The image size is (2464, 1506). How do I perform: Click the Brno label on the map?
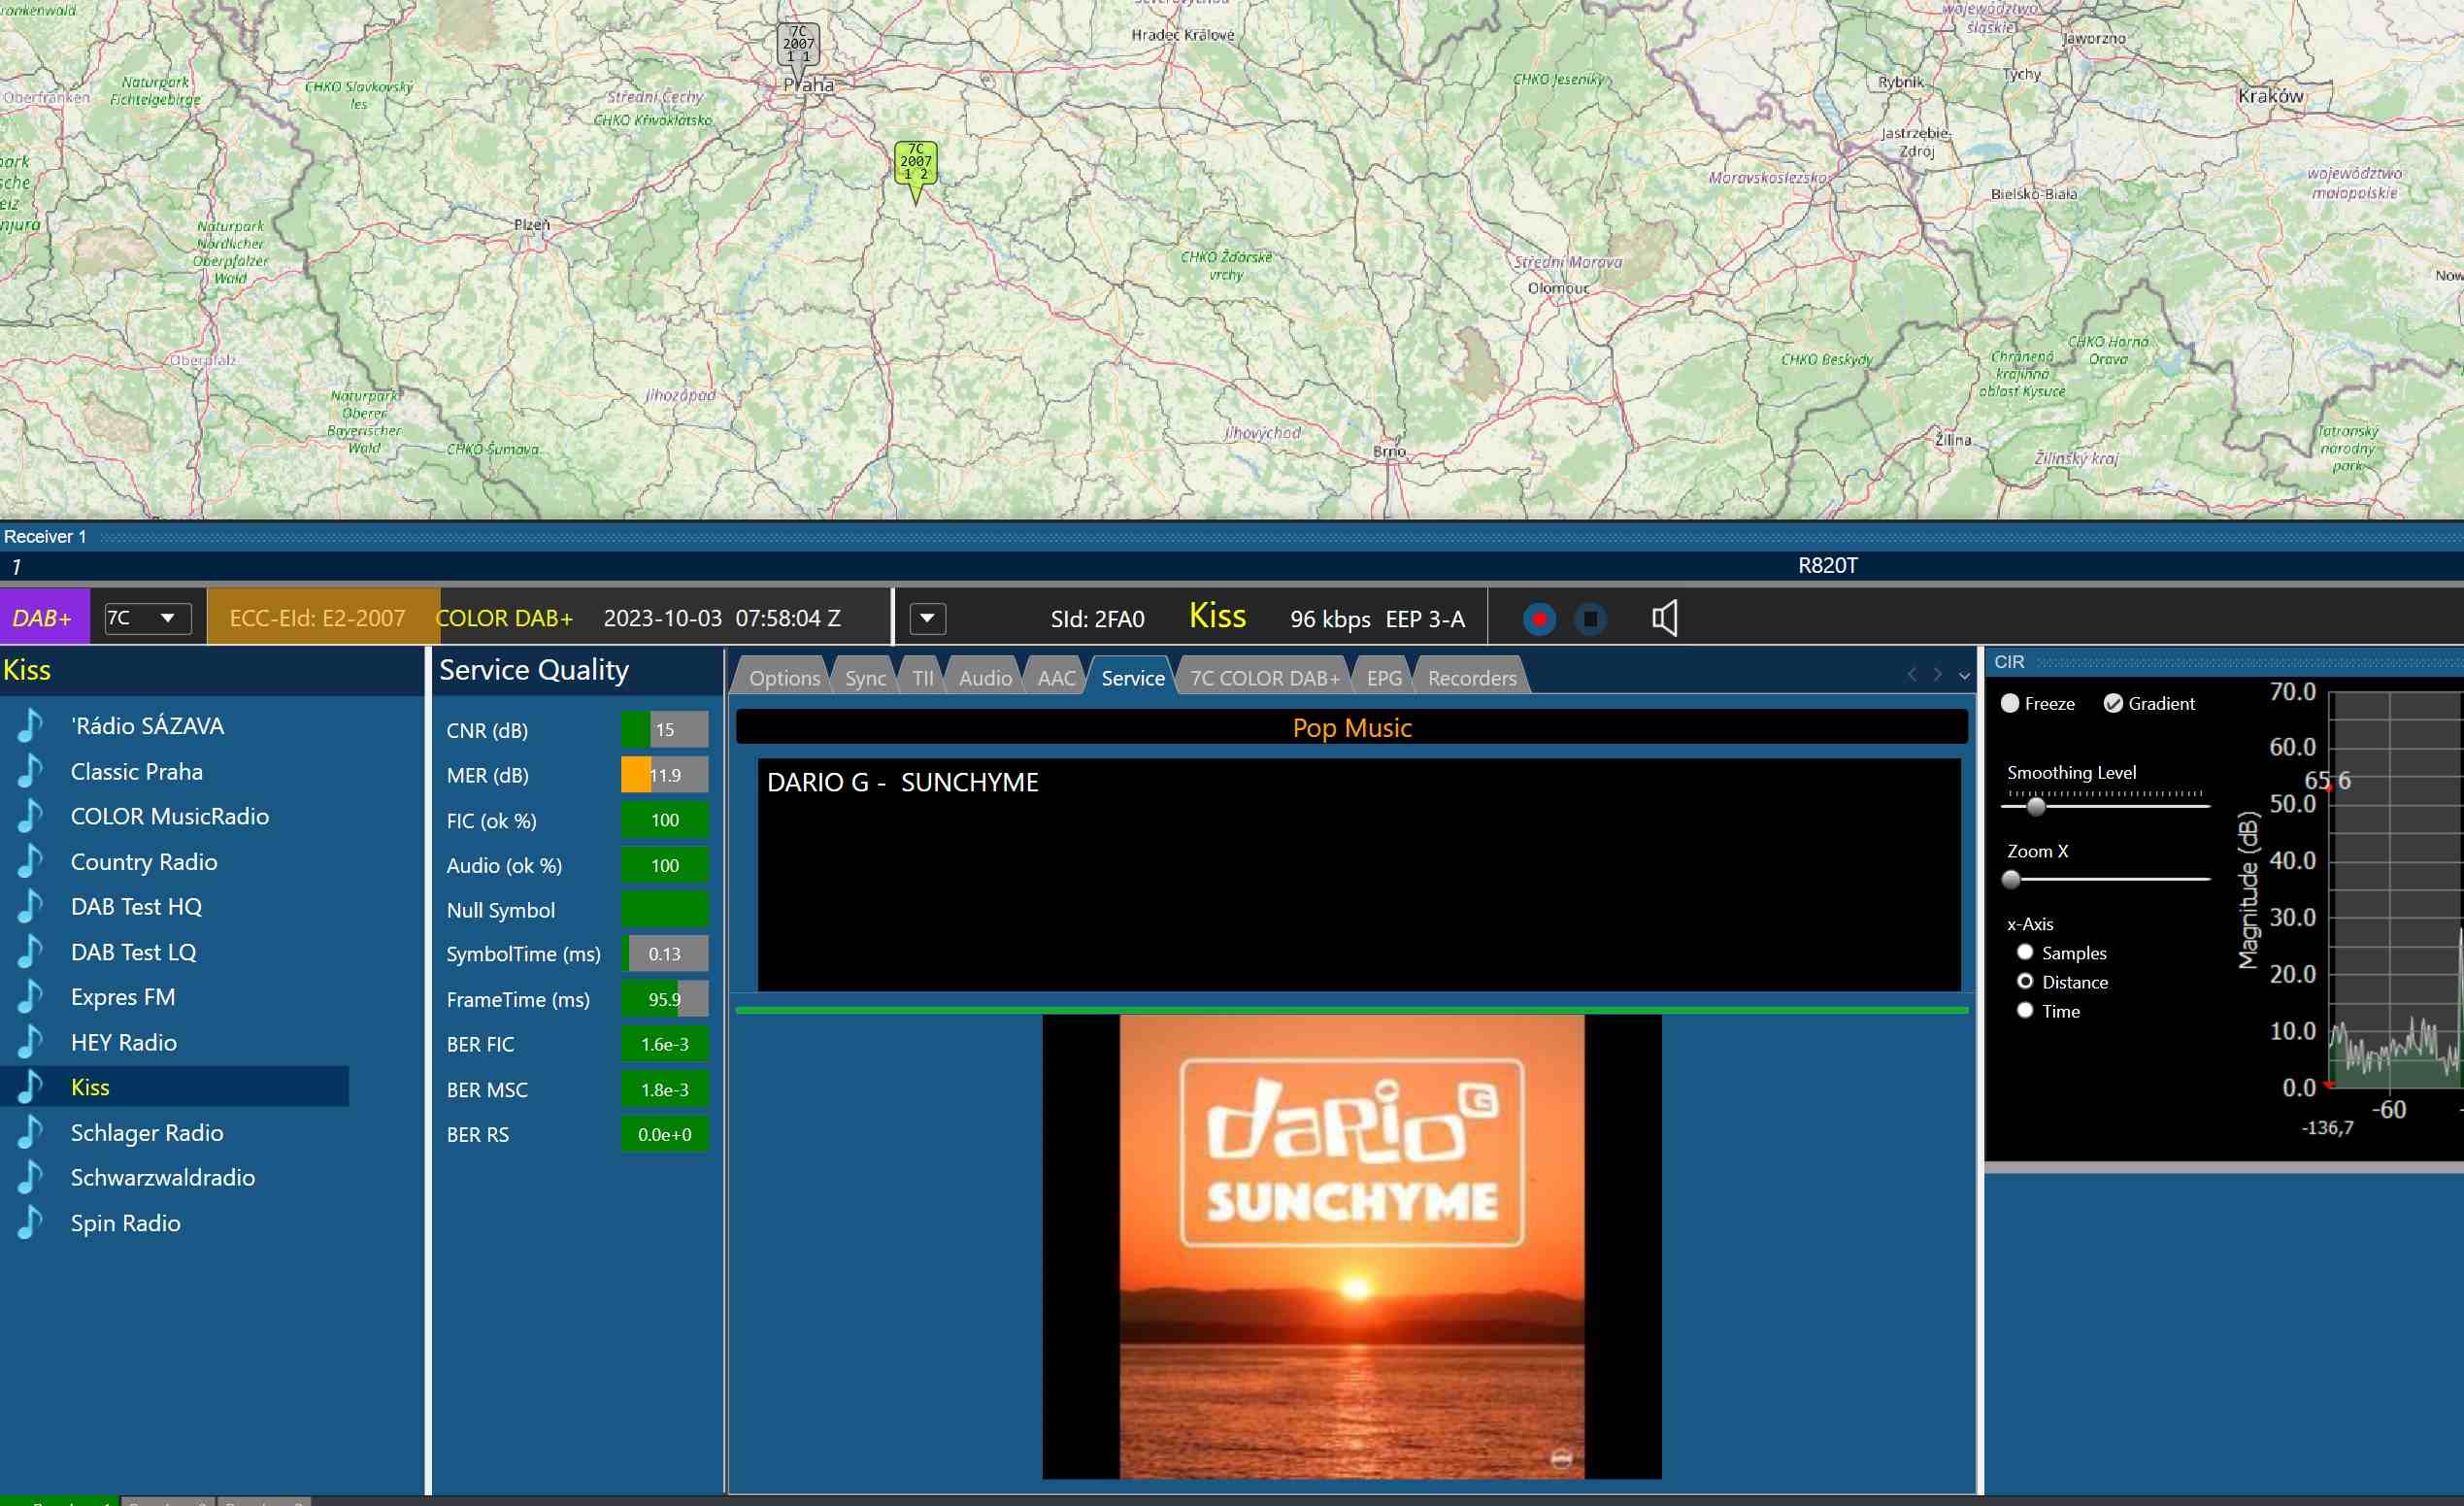point(1389,451)
